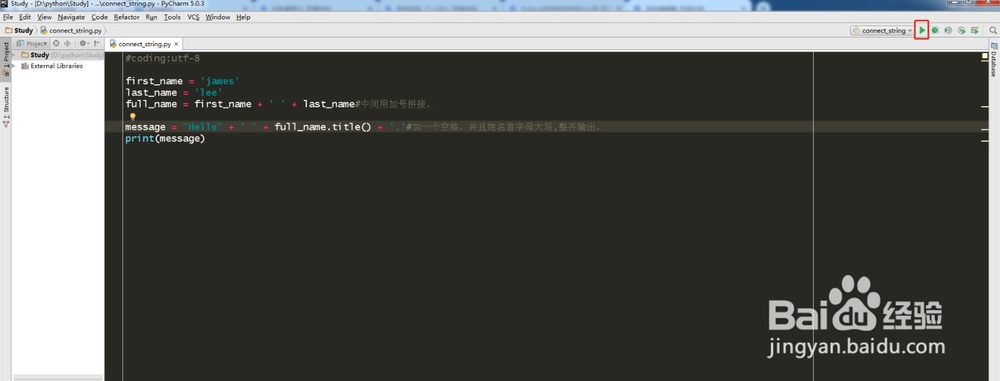Open the Run menu
Image resolution: width=1000 pixels, height=381 pixels.
(x=151, y=17)
